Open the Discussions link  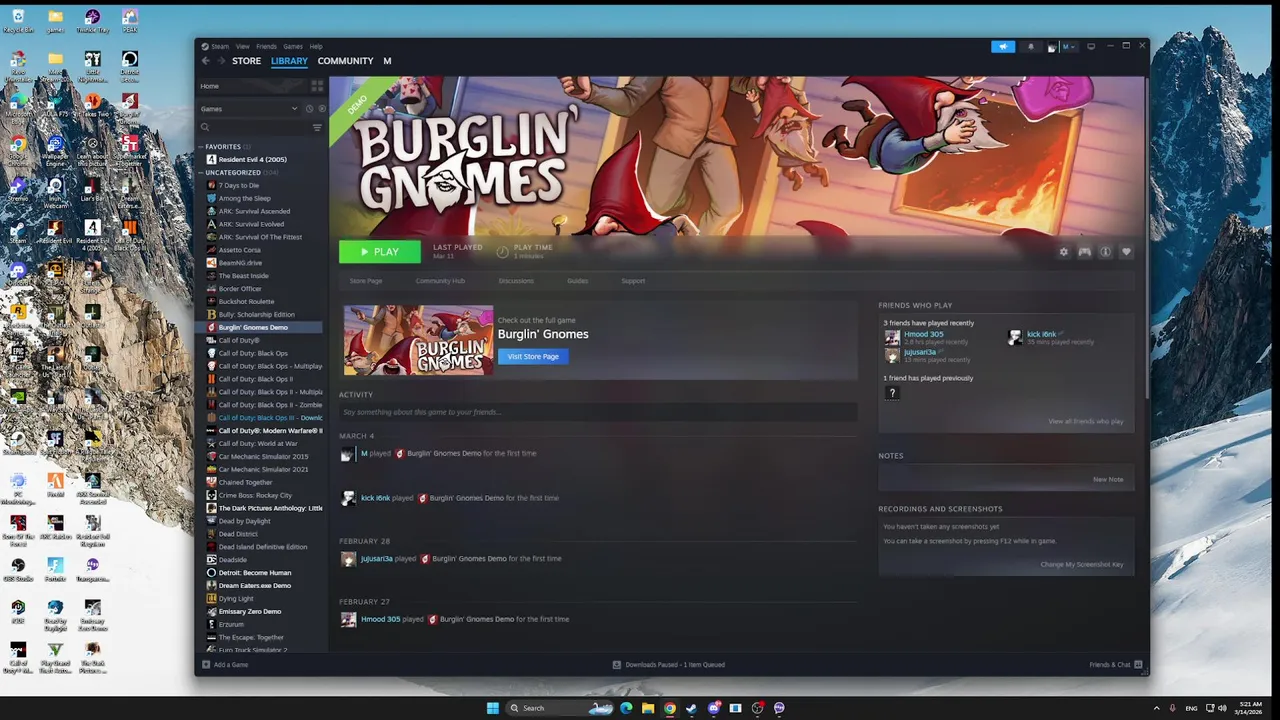[x=516, y=281]
